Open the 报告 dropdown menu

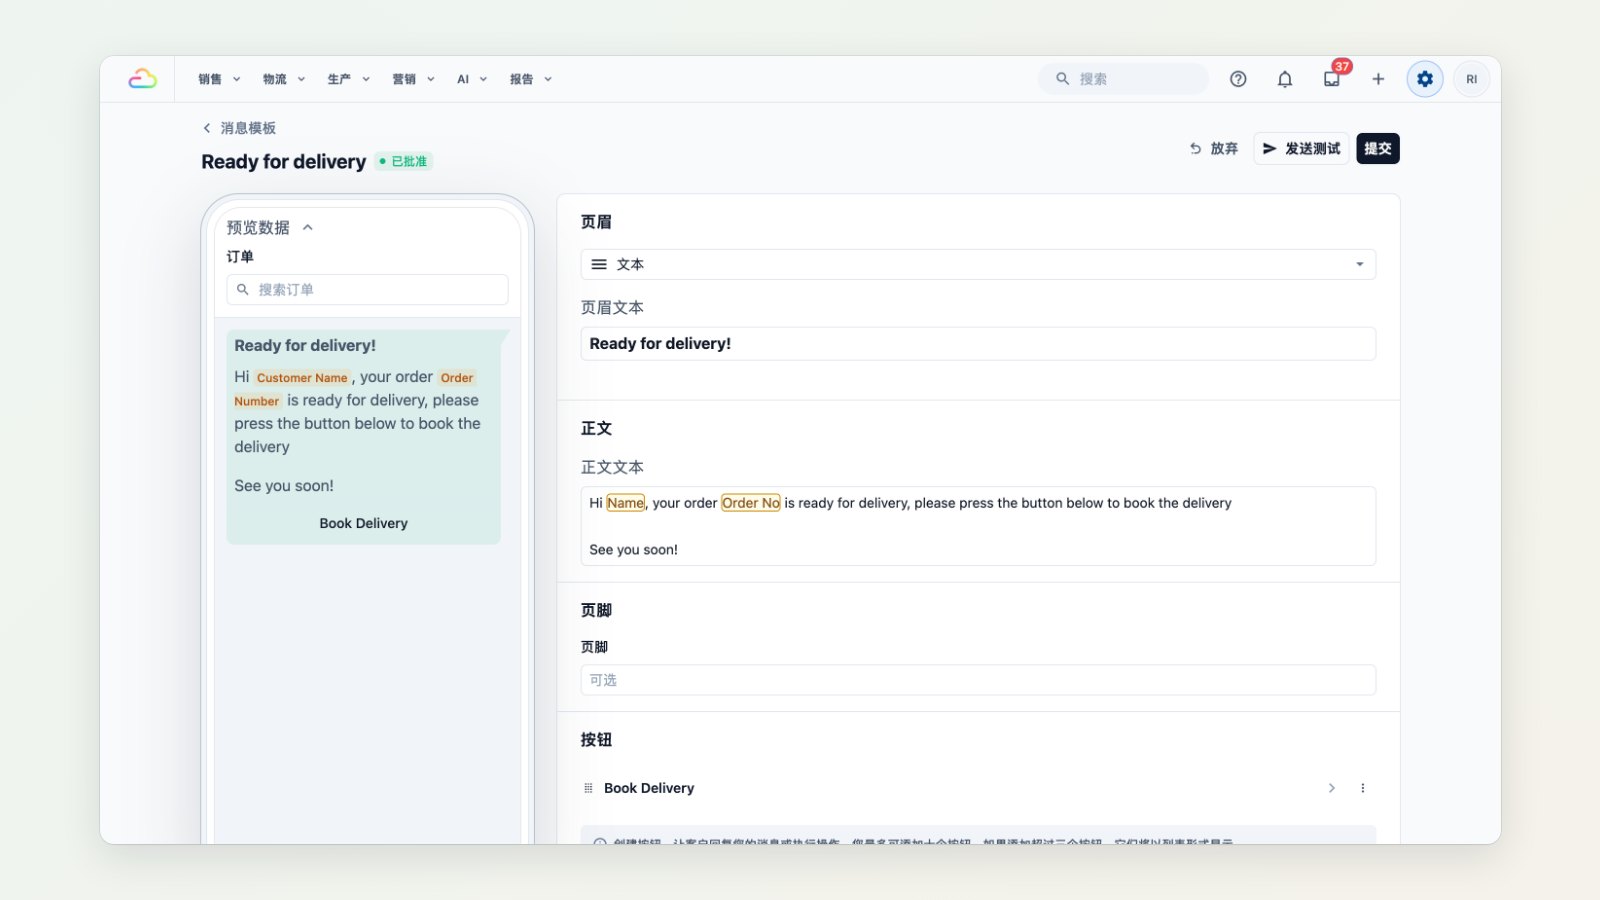(x=531, y=79)
